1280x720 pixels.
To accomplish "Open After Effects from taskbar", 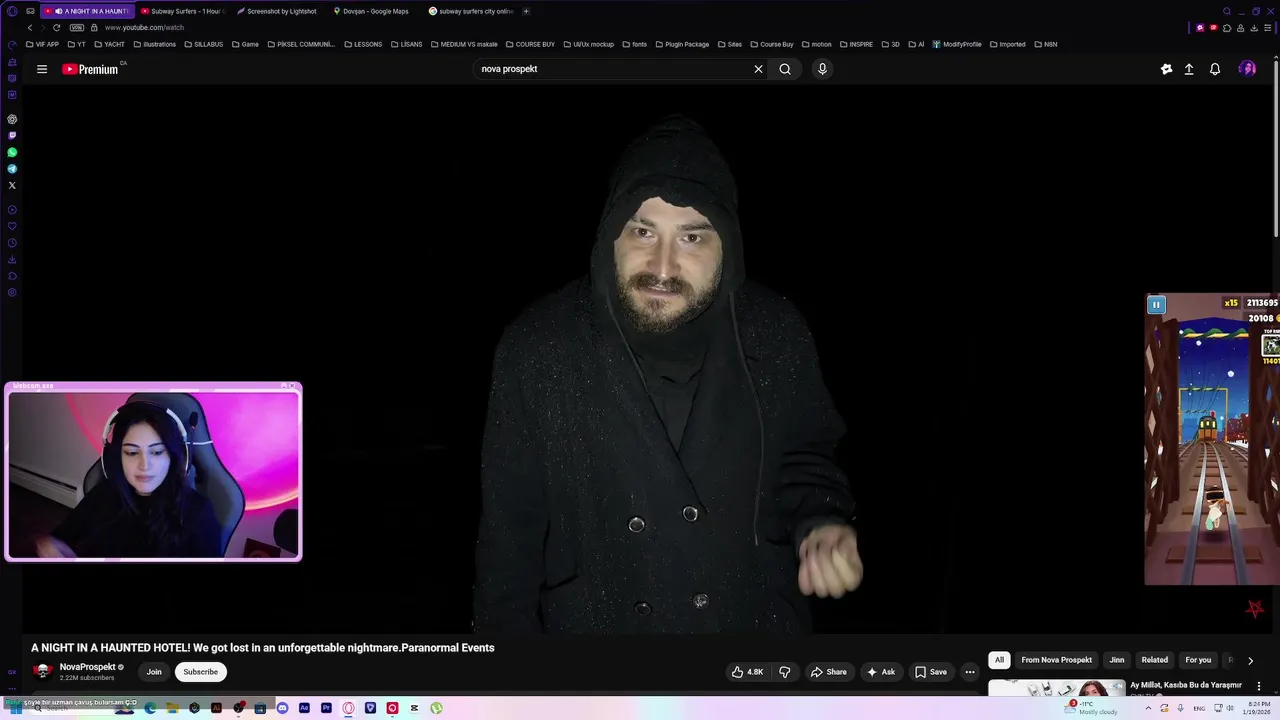I will coord(304,708).
